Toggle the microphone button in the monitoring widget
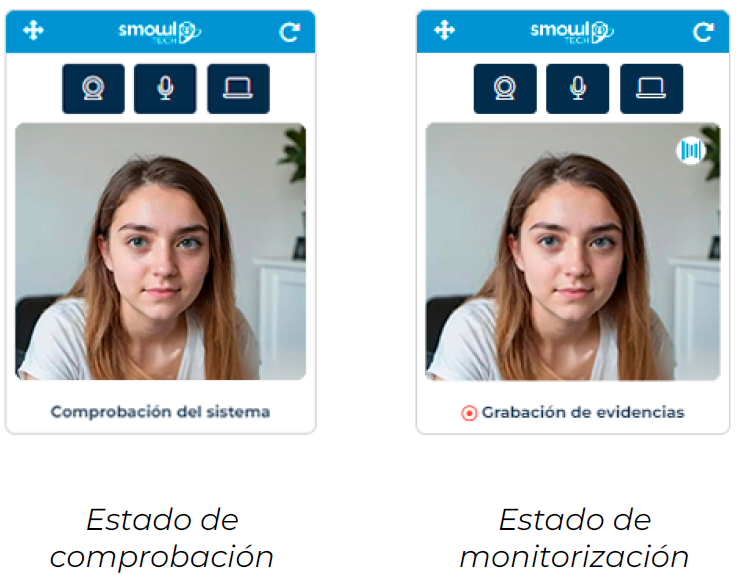The height and width of the screenshot is (575, 736). click(578, 89)
